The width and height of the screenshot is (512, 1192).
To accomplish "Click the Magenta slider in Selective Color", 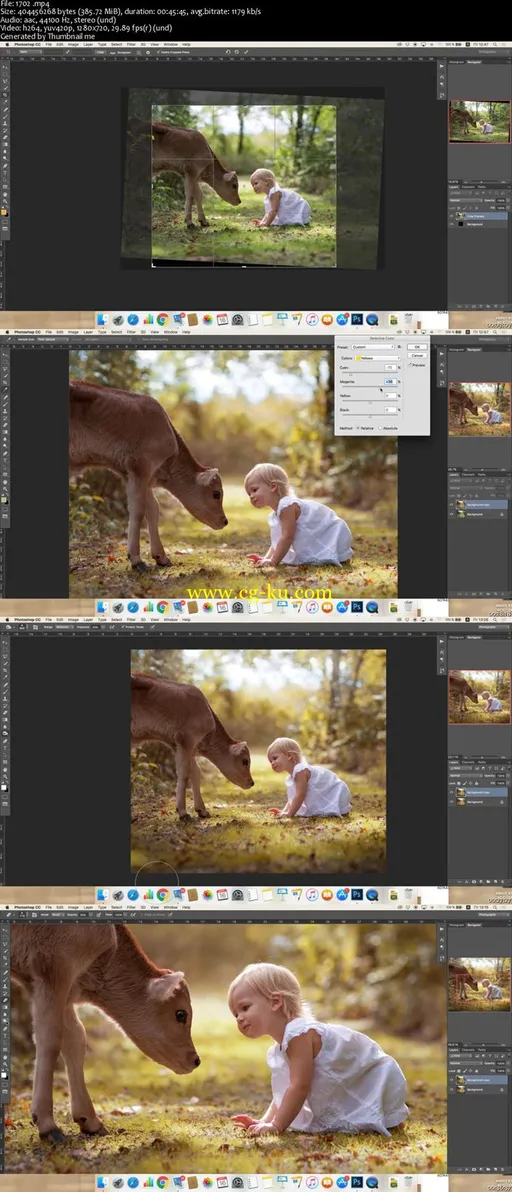I will click(x=370, y=388).
